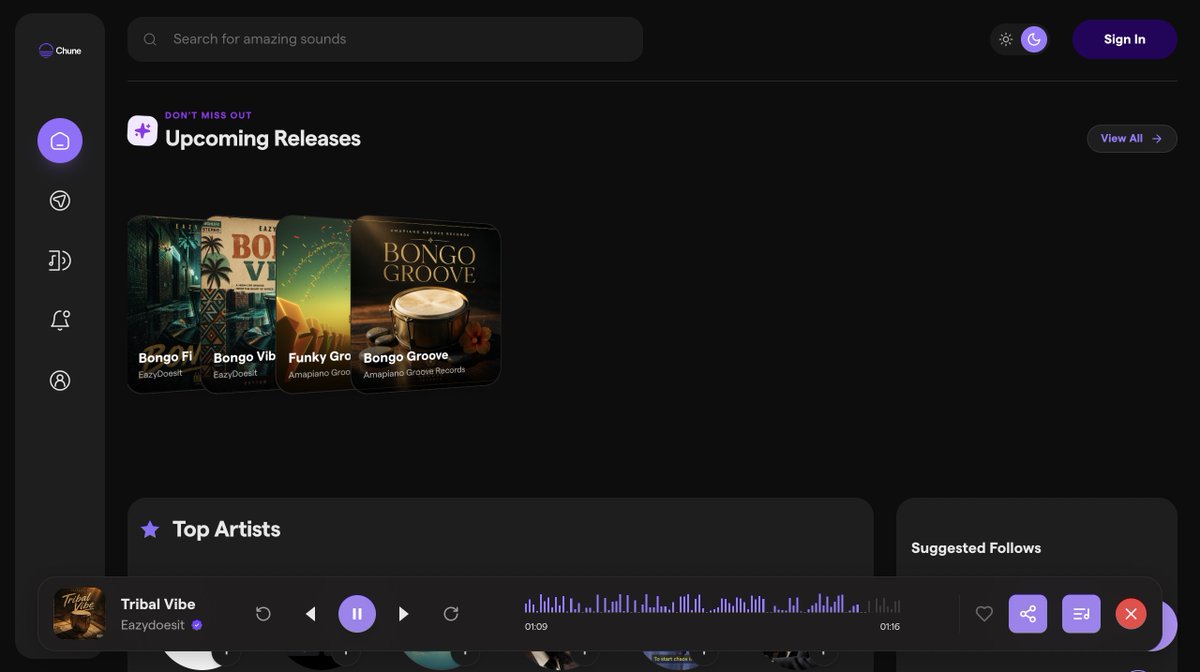Viewport: 1200px width, 672px height.
Task: Skip to previous track
Action: click(310, 614)
